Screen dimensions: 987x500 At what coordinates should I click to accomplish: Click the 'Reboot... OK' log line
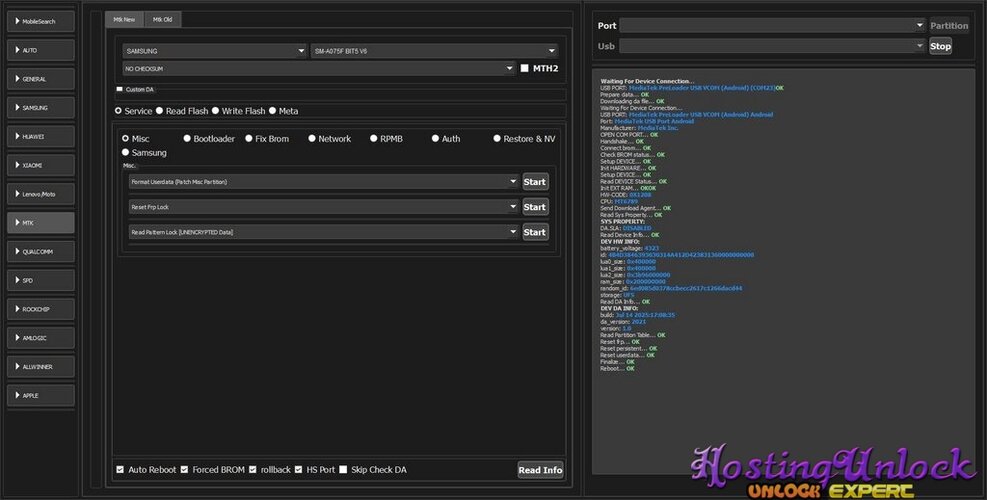[x=617, y=369]
